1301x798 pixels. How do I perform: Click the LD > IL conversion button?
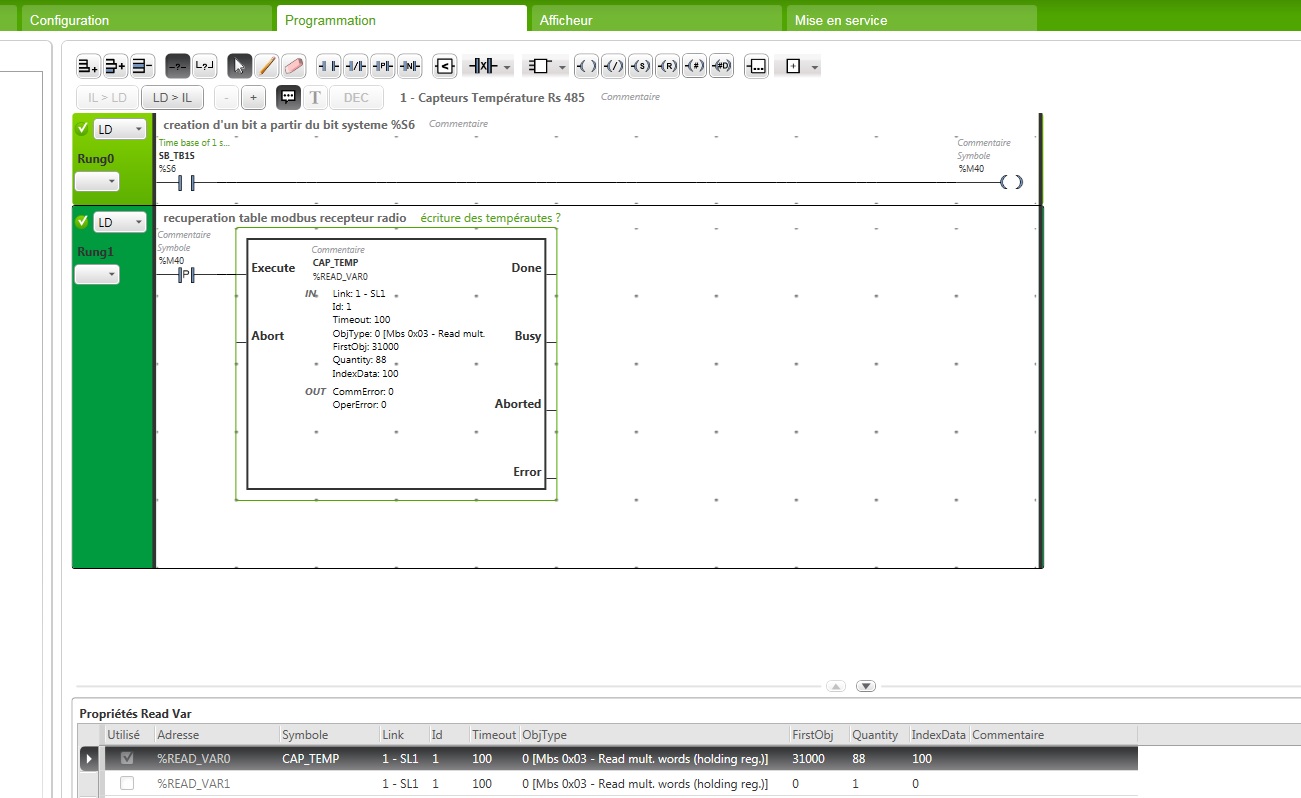coord(173,97)
